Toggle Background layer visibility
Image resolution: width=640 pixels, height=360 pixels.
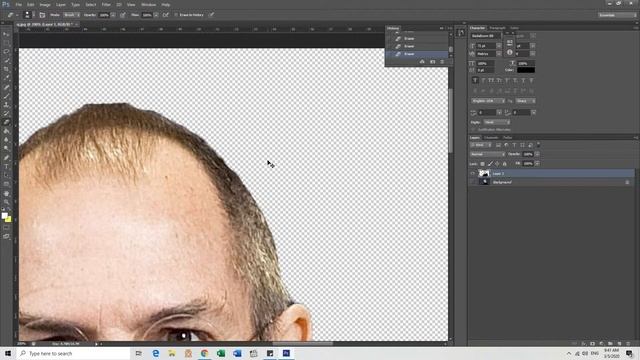[x=473, y=182]
